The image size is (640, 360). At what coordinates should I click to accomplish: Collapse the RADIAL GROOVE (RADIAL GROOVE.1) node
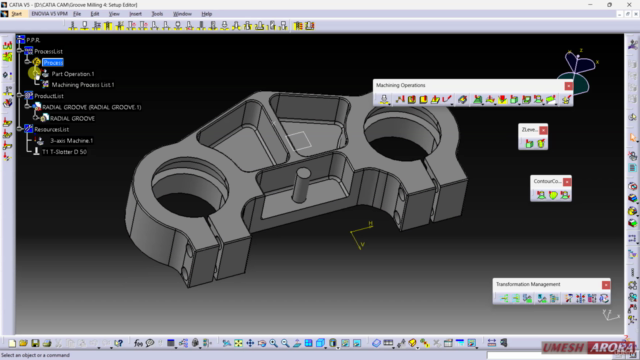coord(27,106)
